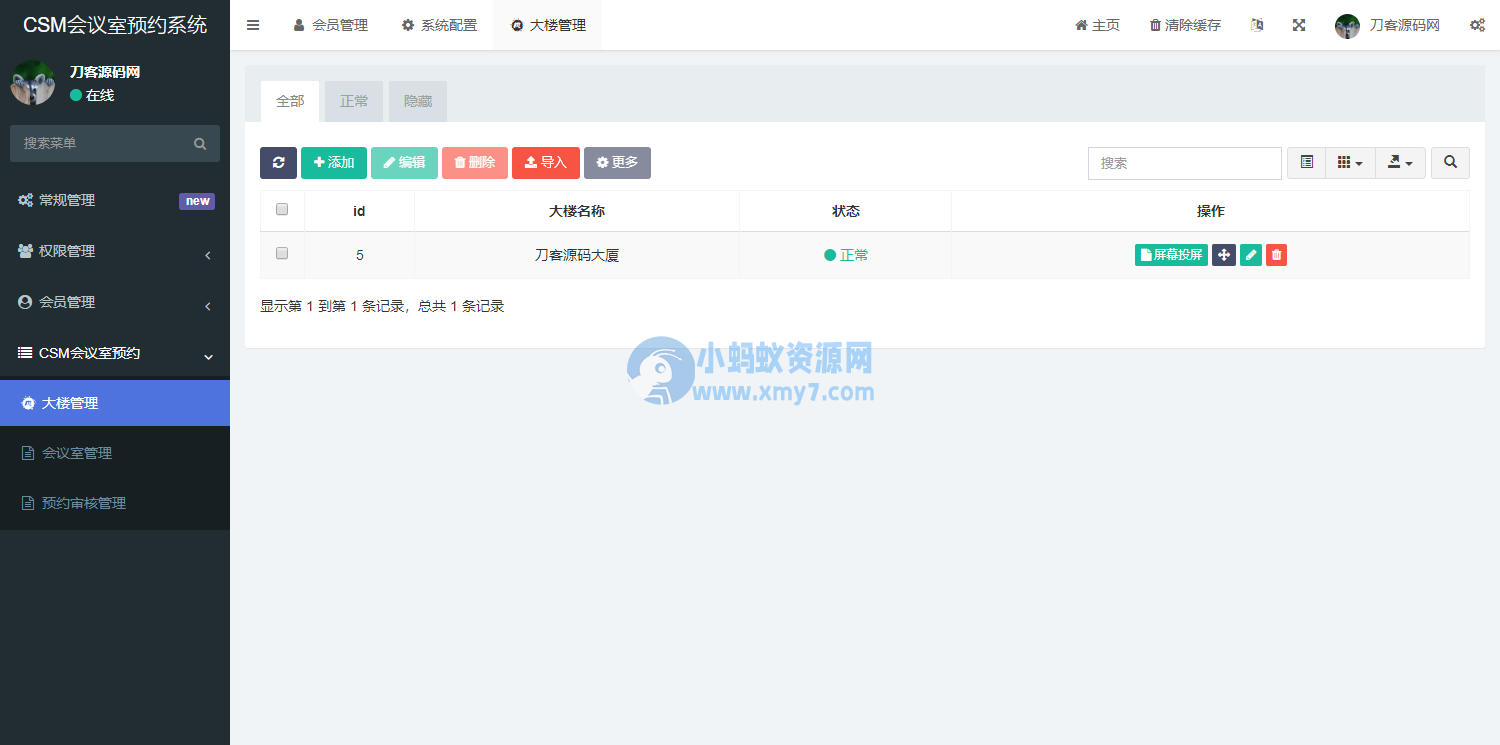Open 清除缓存 in the top bar
The image size is (1500, 745).
pyautogui.click(x=1184, y=24)
